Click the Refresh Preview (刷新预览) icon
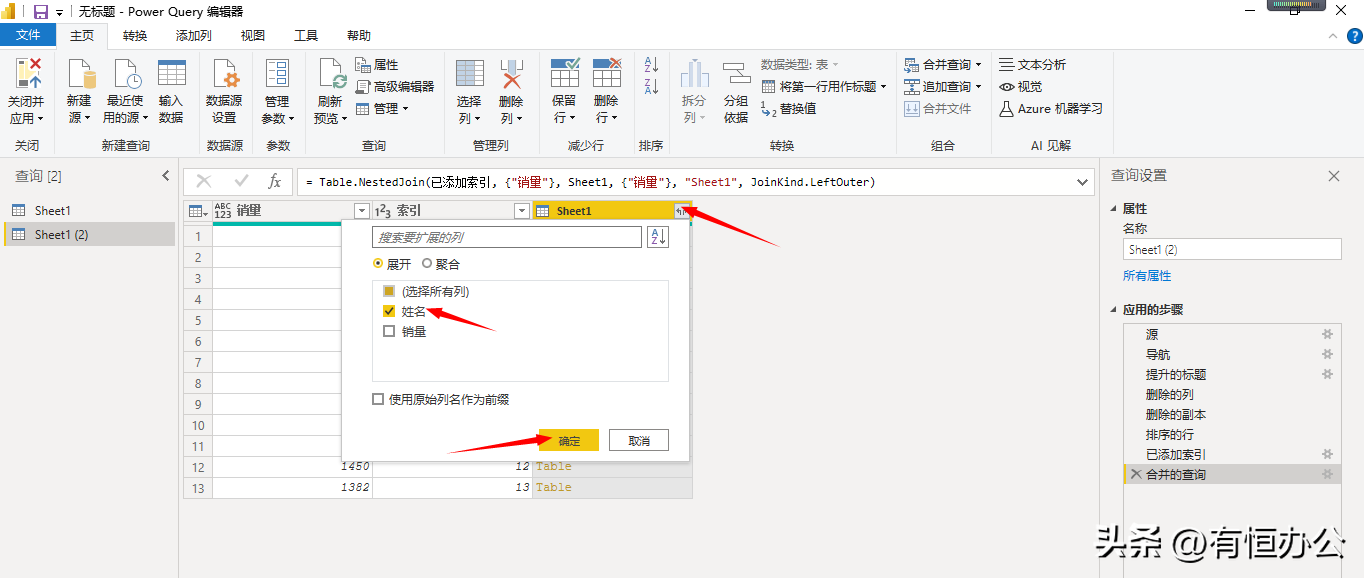 click(330, 74)
